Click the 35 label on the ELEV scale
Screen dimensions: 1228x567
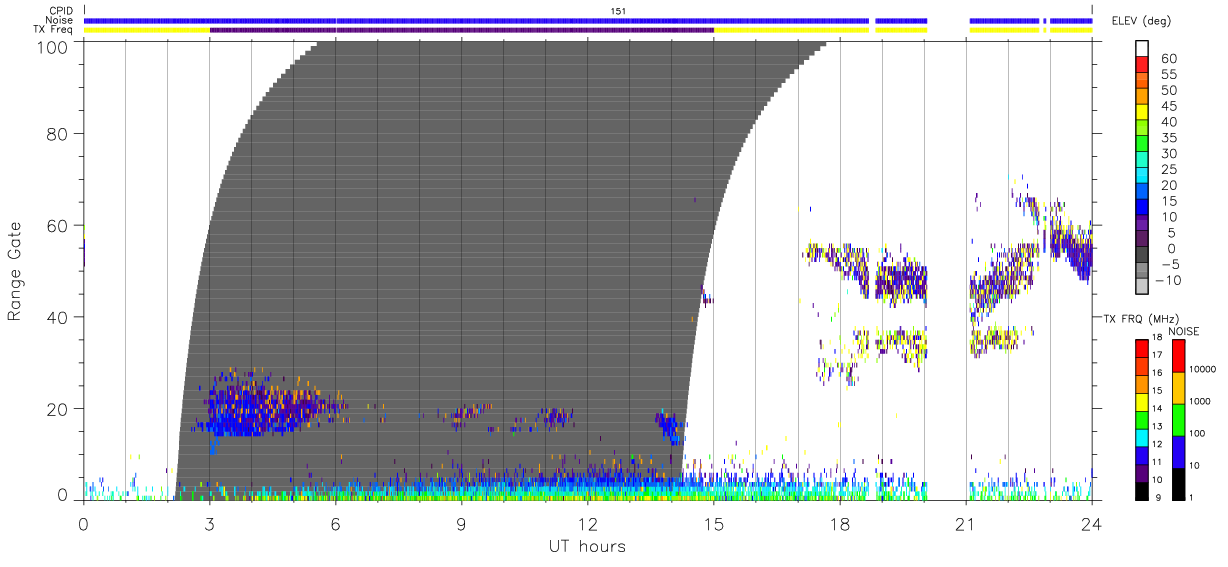(x=1169, y=138)
